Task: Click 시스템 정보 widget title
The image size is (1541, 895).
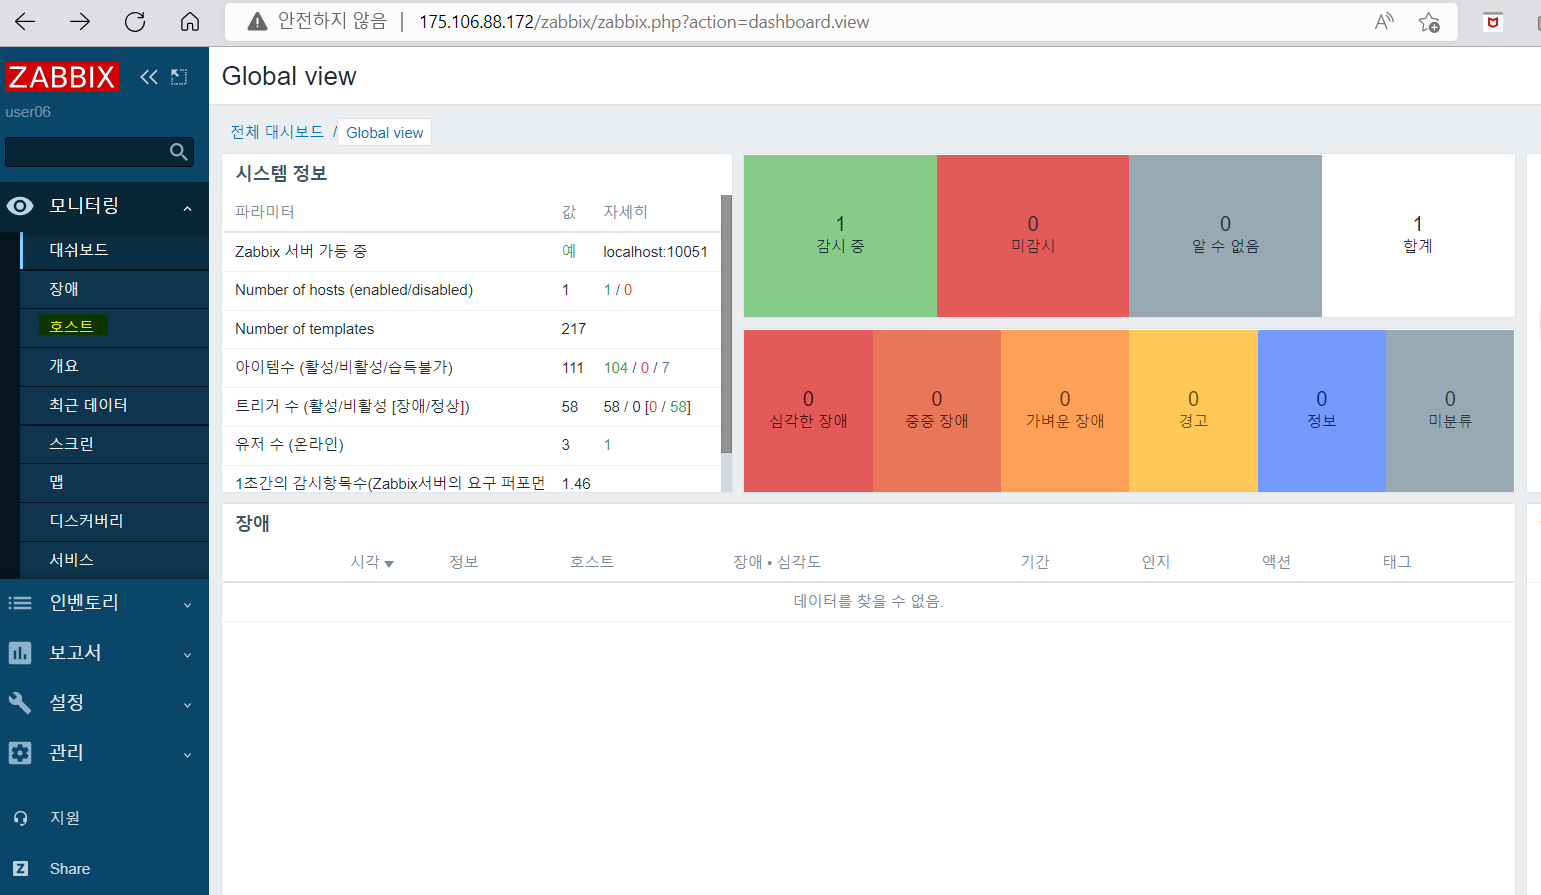Action: pyautogui.click(x=281, y=173)
